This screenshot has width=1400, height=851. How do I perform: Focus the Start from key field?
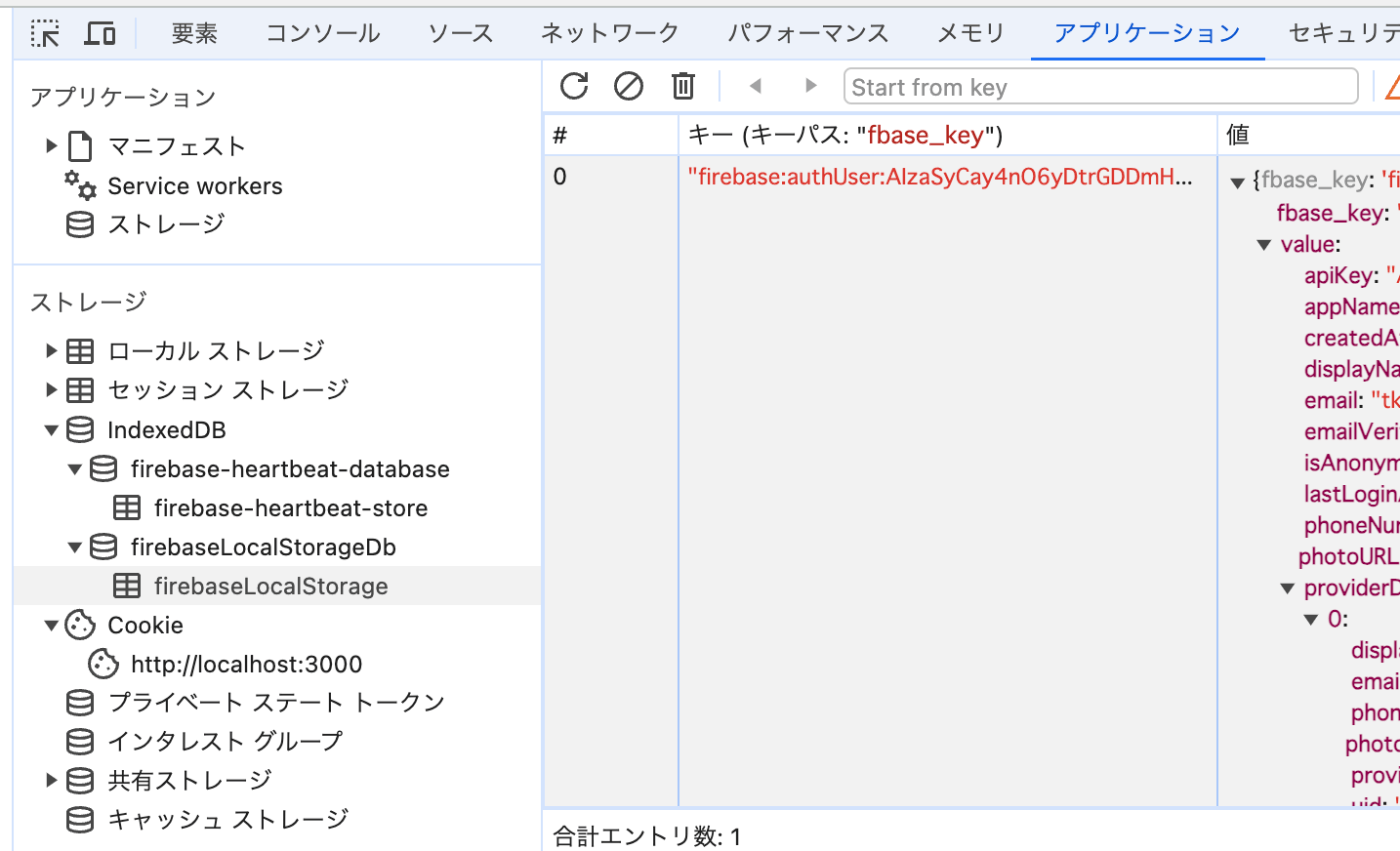(x=1101, y=87)
